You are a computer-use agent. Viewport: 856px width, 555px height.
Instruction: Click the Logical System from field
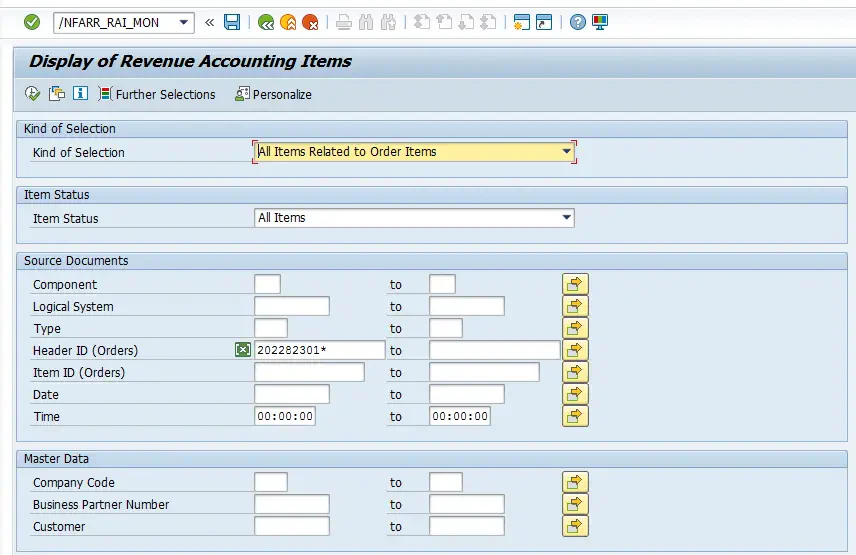pos(292,306)
